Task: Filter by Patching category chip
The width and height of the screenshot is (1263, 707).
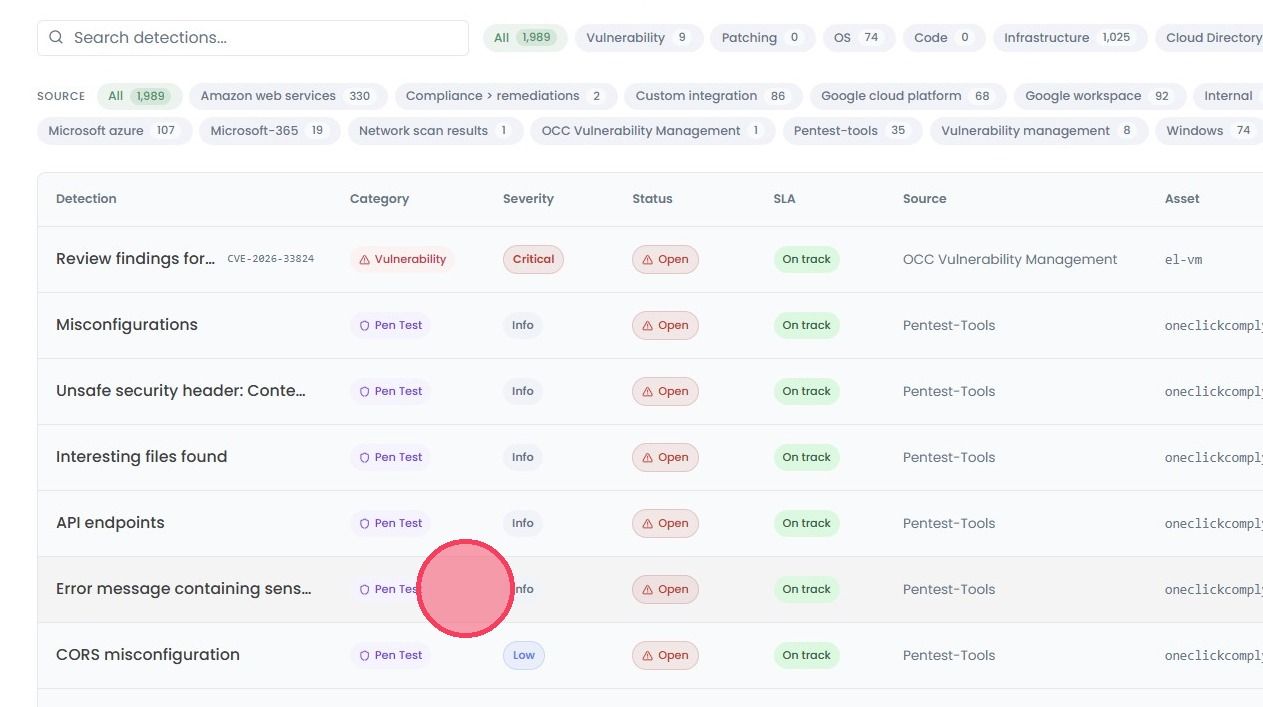Action: [x=763, y=38]
